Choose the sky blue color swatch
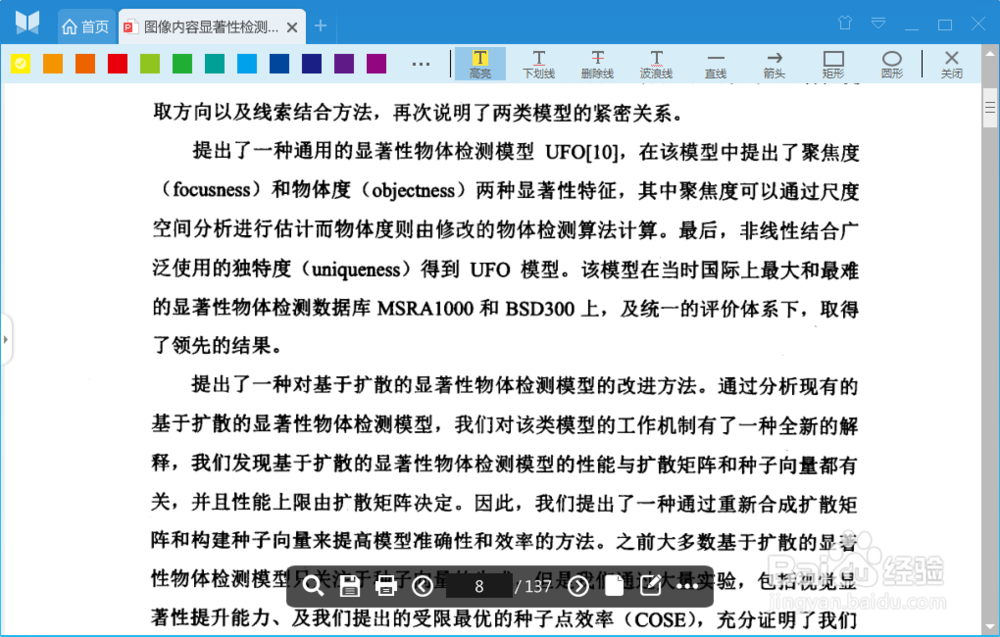The height and width of the screenshot is (637, 1000). click(247, 64)
